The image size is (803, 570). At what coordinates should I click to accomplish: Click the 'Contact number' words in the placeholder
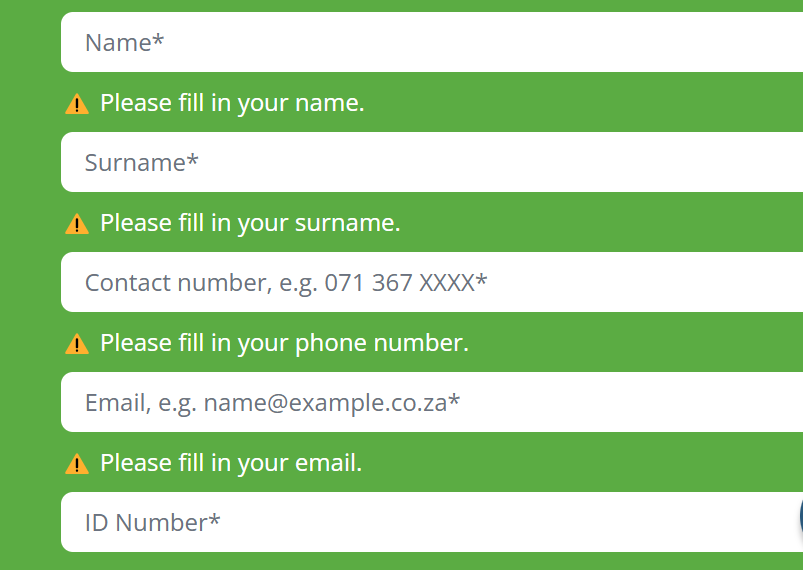coord(176,283)
